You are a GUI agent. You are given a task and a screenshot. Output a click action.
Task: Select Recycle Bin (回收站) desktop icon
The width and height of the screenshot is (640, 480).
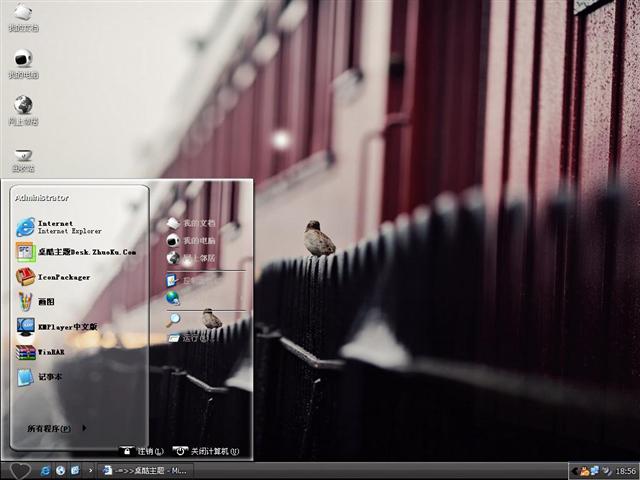tap(23, 161)
